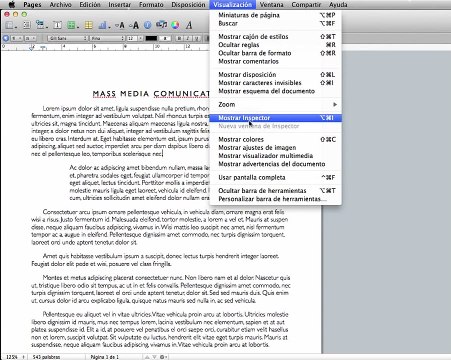Open the Edición menu
The width and height of the screenshot is (451, 360).
(90, 5)
